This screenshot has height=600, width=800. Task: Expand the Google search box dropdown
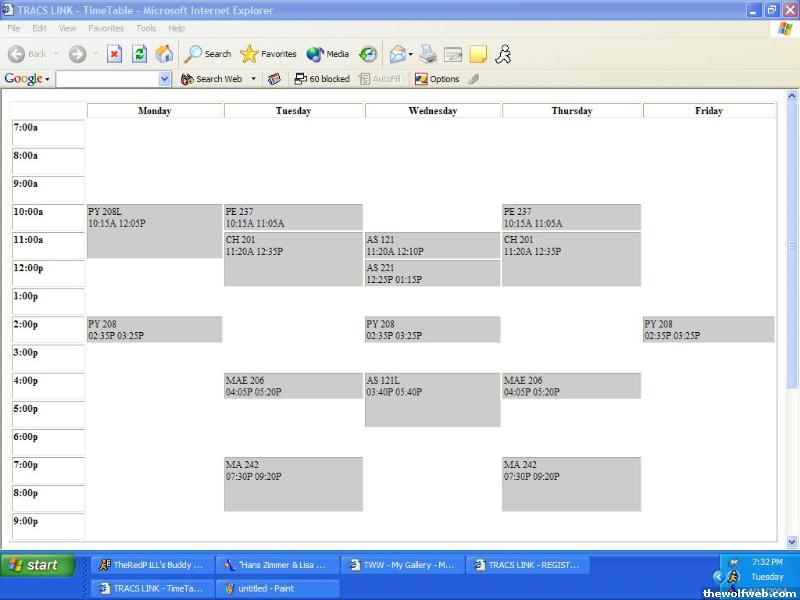tap(165, 79)
